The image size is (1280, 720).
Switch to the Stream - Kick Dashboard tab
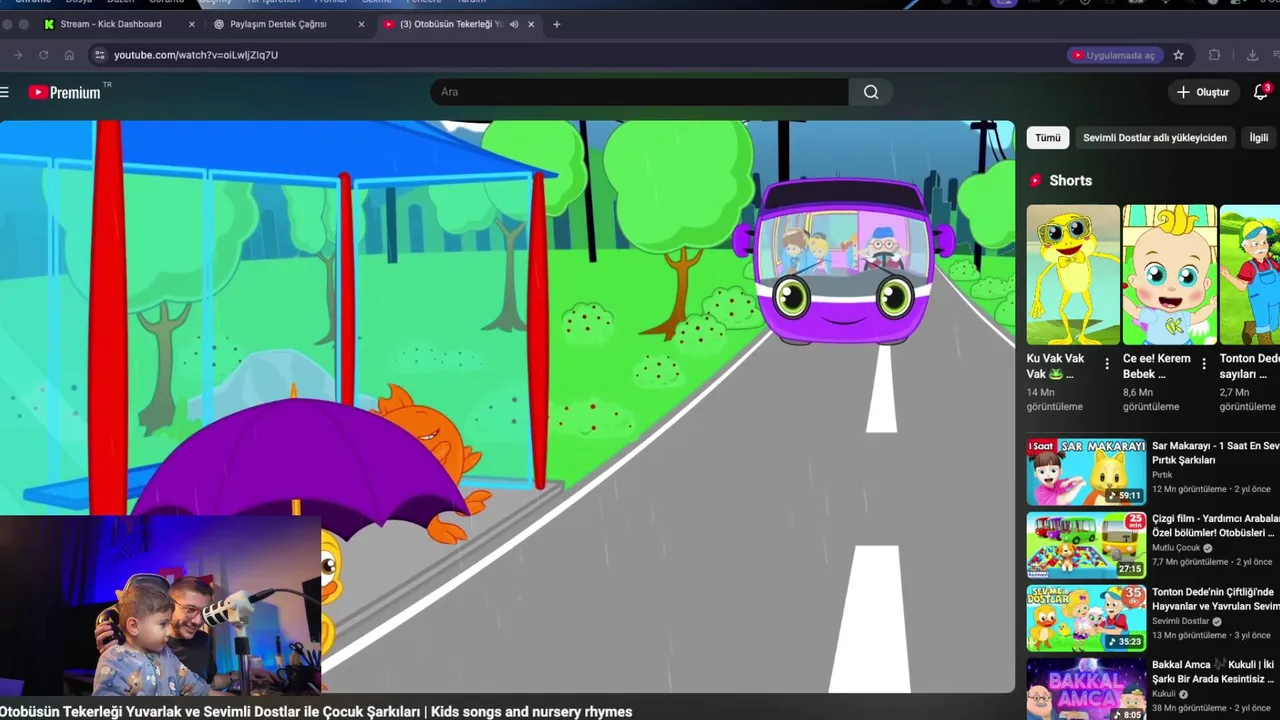coord(110,24)
